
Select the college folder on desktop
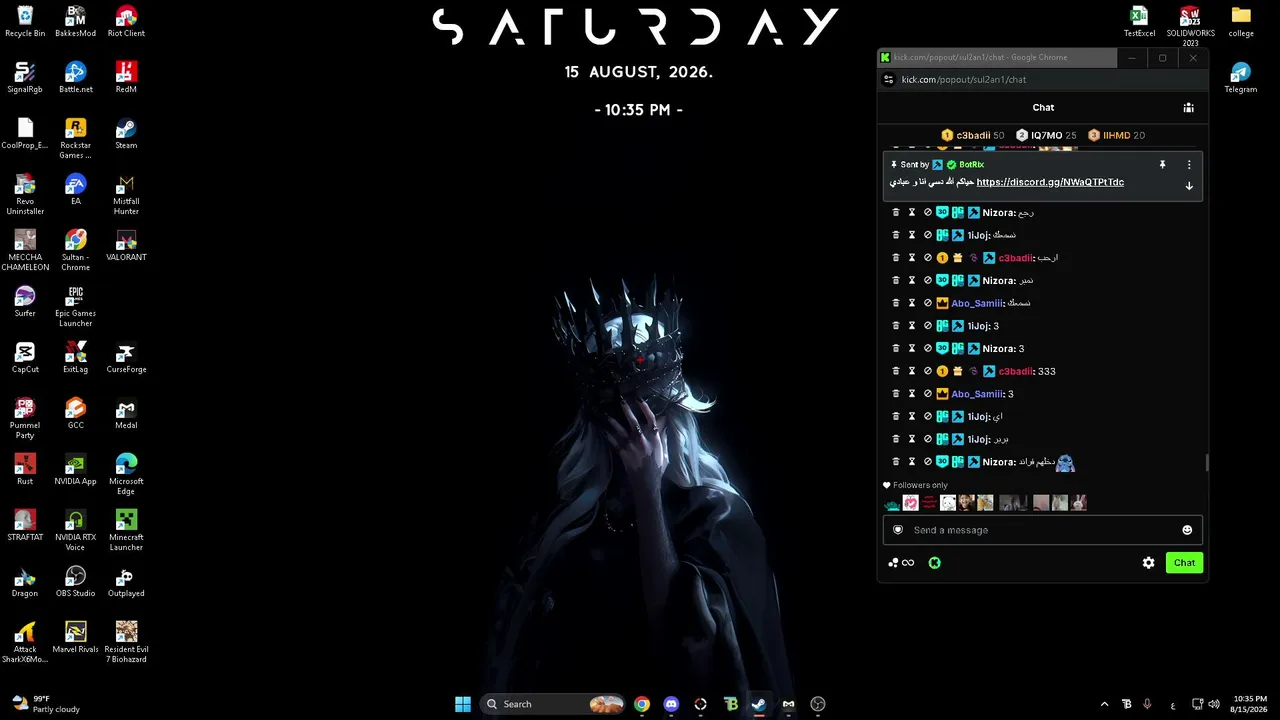[1241, 22]
